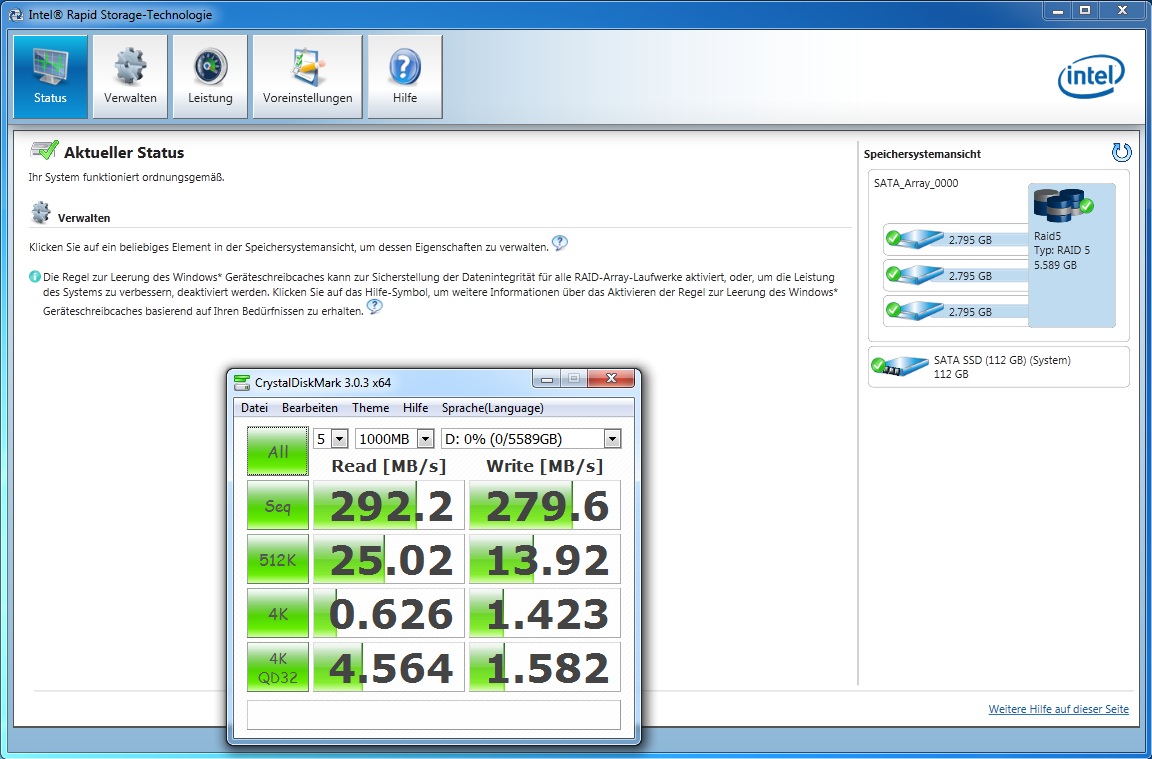This screenshot has width=1152, height=759.
Task: Open the Datei menu in CrystalDiskMark
Action: tap(254, 408)
